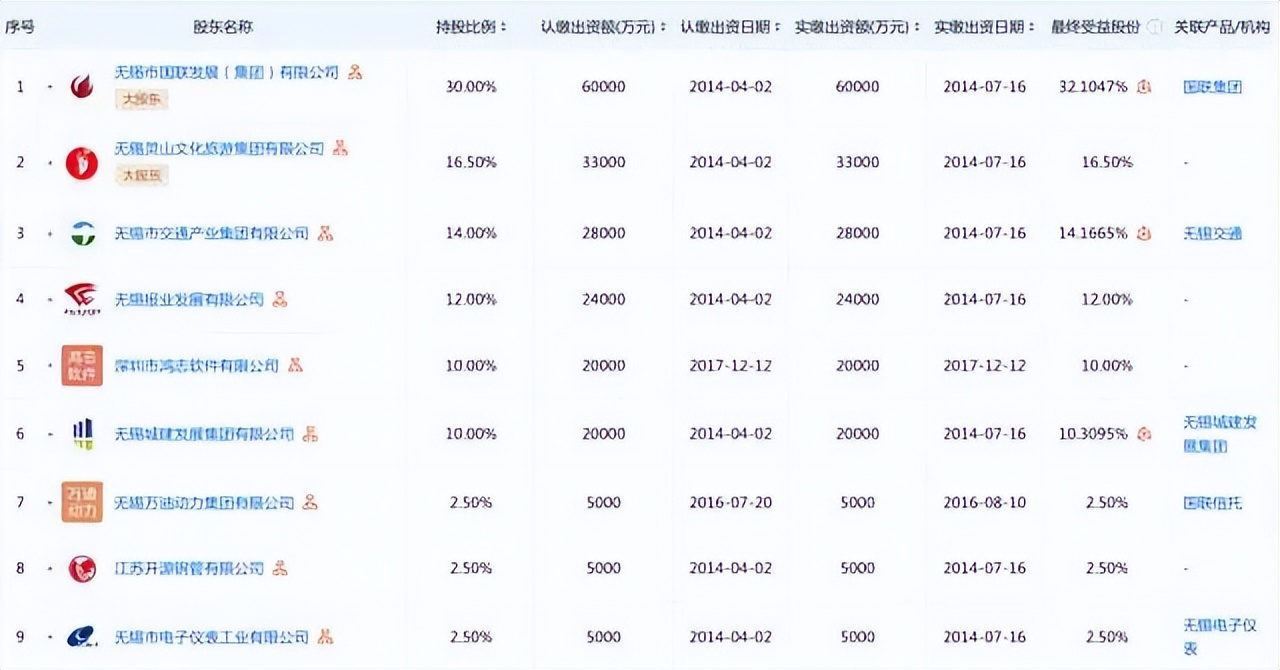Click the equity structure icon beside 无锡市国联发展（集团）有限公司

click(x=356, y=71)
